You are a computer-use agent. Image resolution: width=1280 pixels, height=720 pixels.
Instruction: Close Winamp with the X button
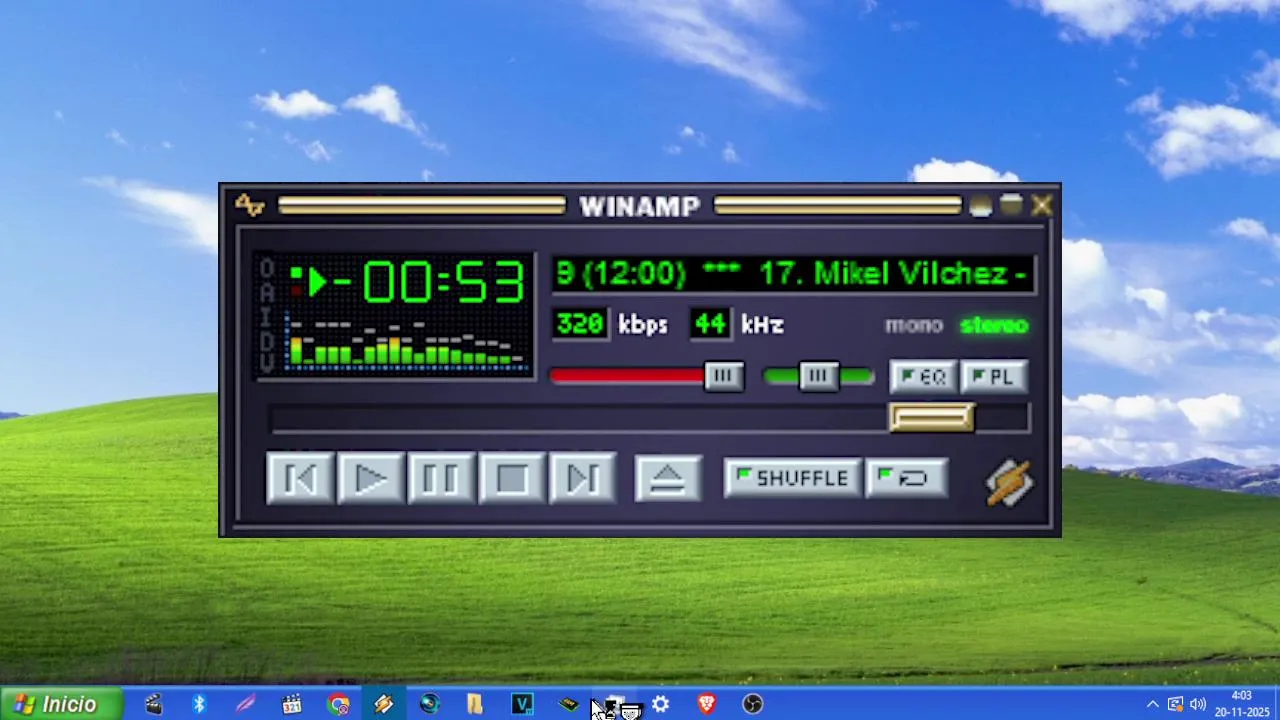(1042, 205)
